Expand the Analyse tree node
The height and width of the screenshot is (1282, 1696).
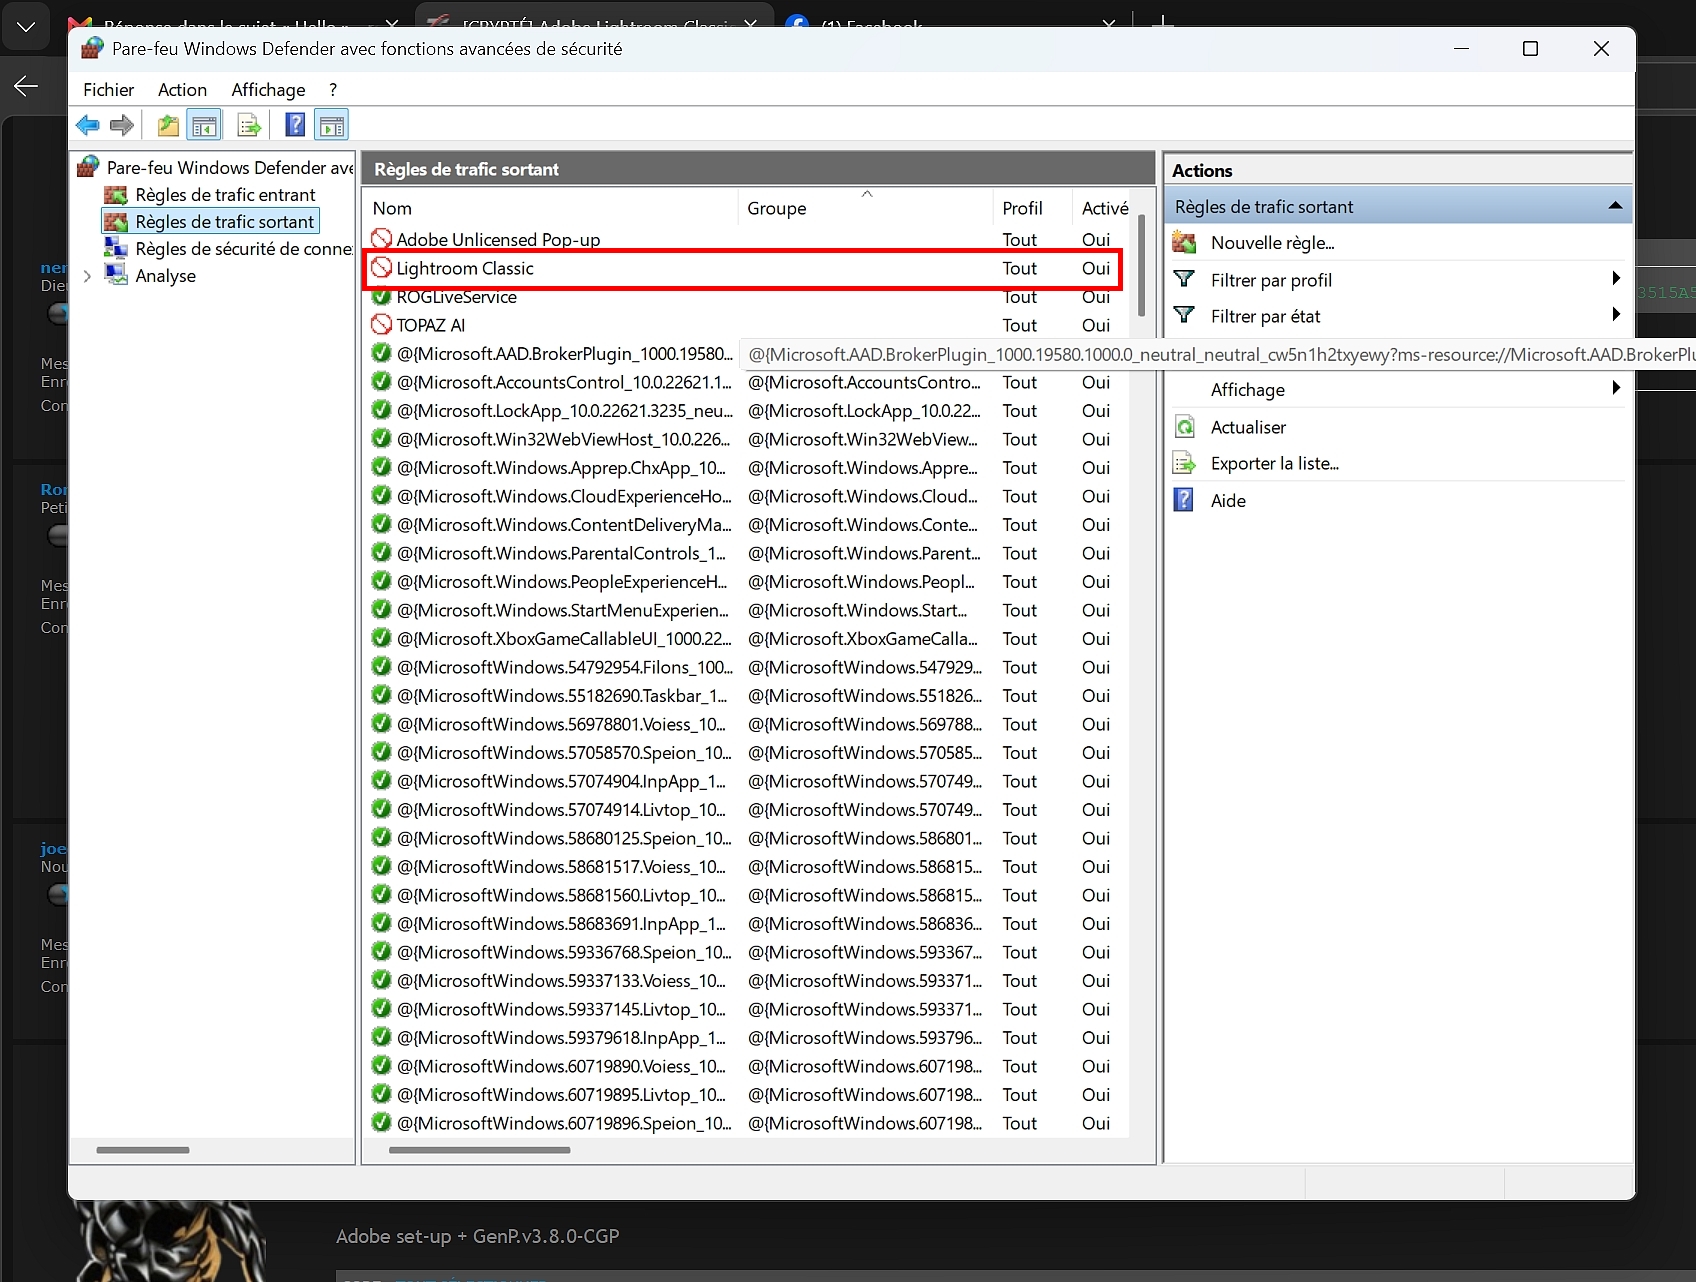[88, 276]
